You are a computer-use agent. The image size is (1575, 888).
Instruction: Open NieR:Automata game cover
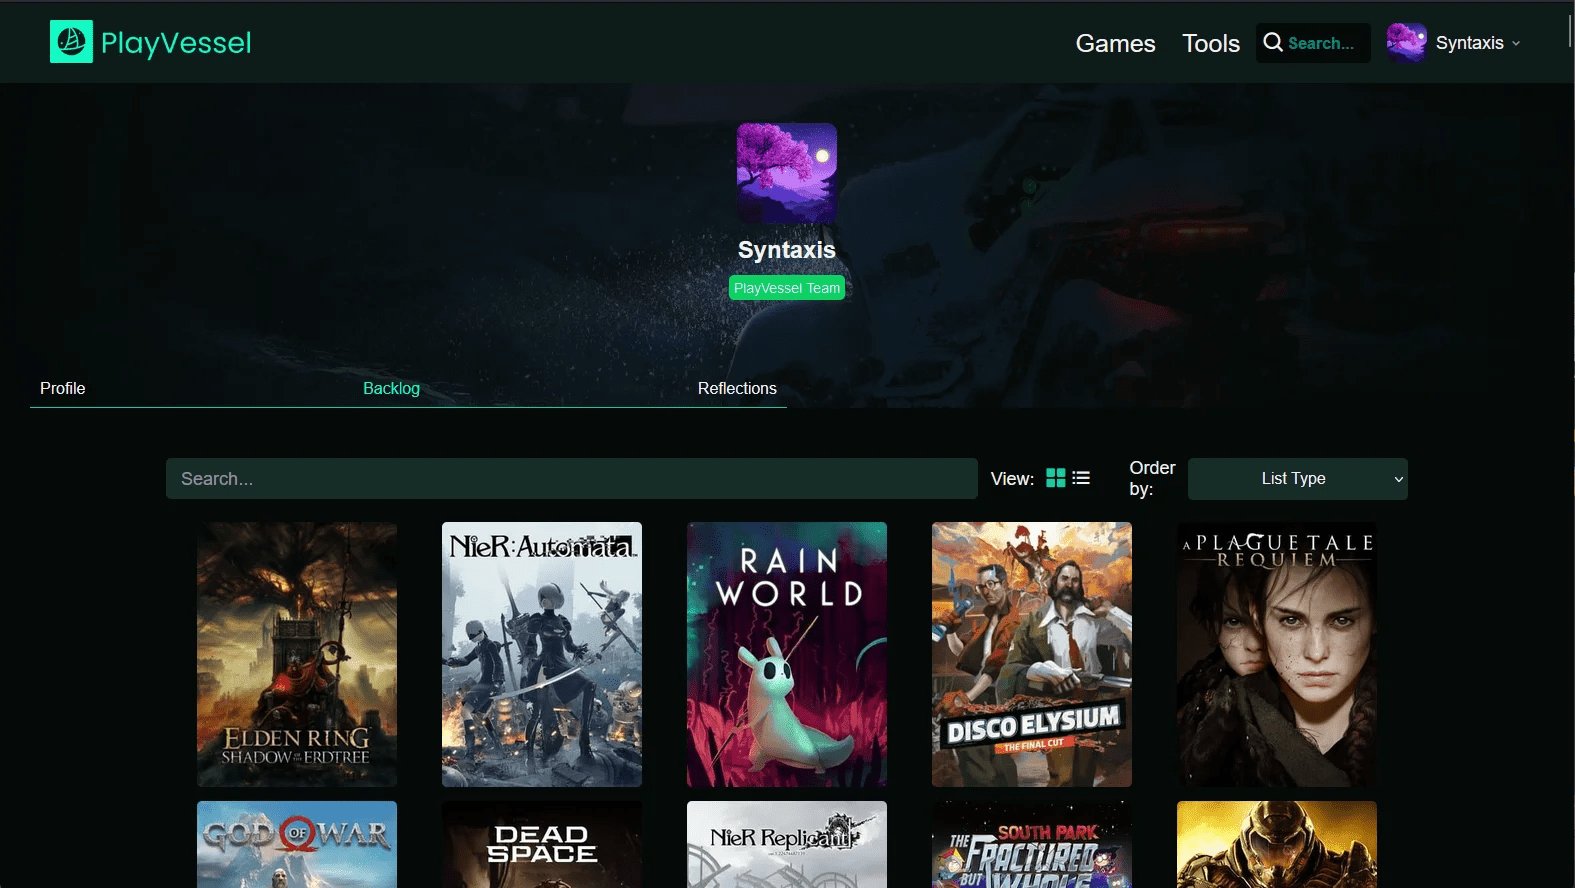542,654
